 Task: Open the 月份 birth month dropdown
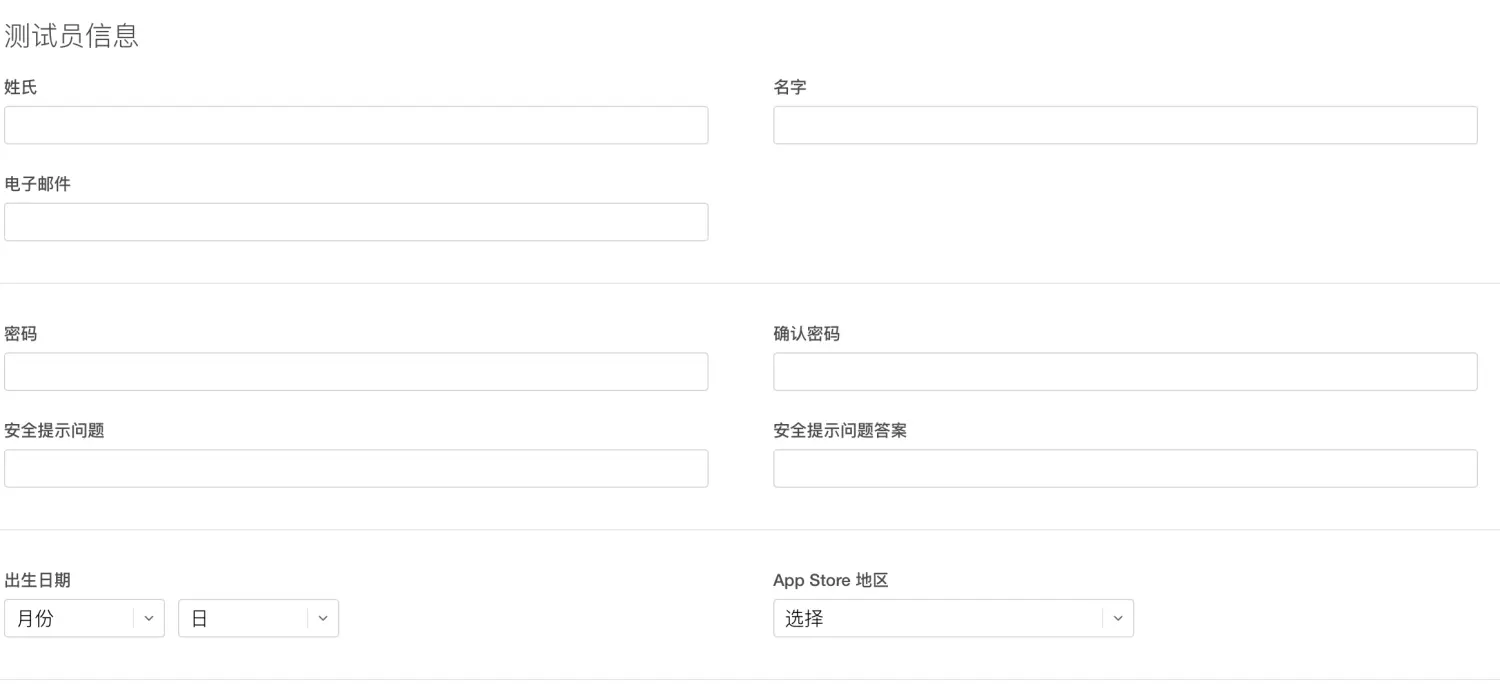[84, 618]
